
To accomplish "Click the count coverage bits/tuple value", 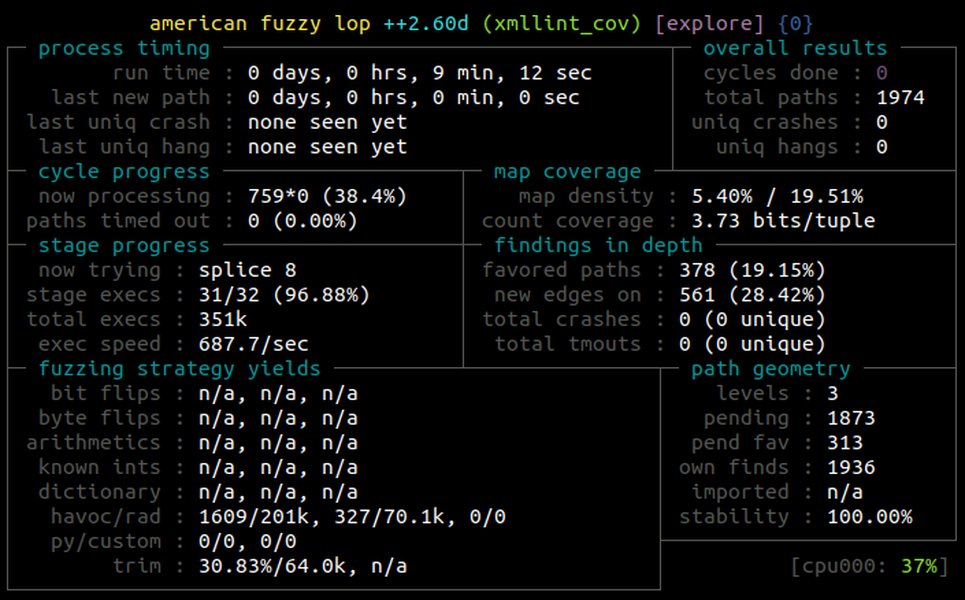I will coord(783,221).
